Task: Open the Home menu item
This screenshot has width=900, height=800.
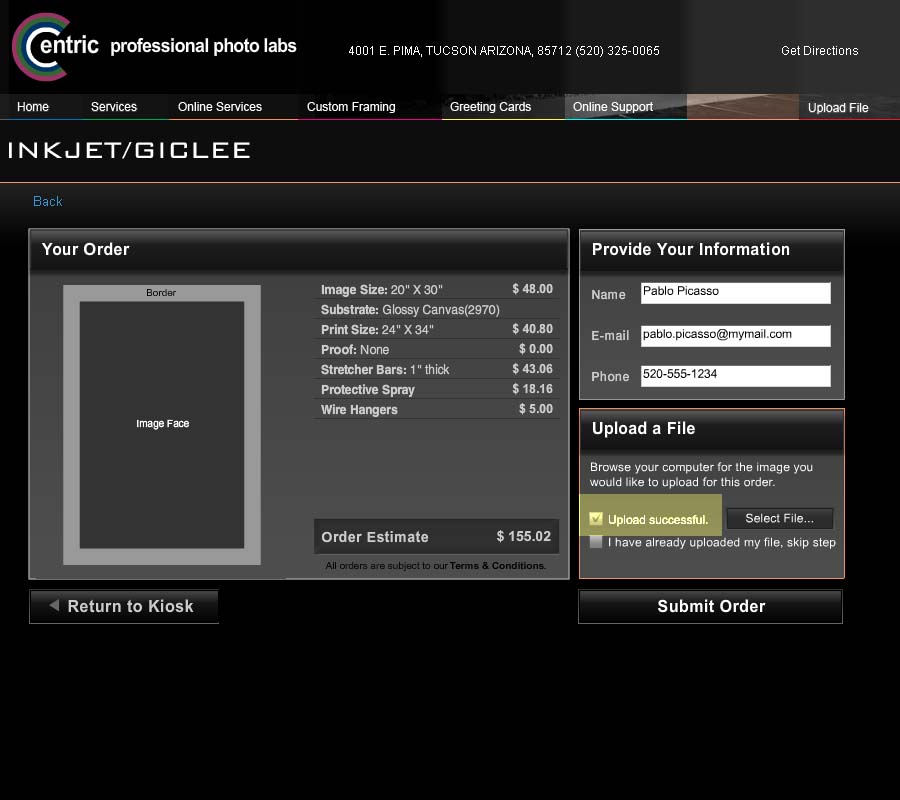Action: click(33, 107)
